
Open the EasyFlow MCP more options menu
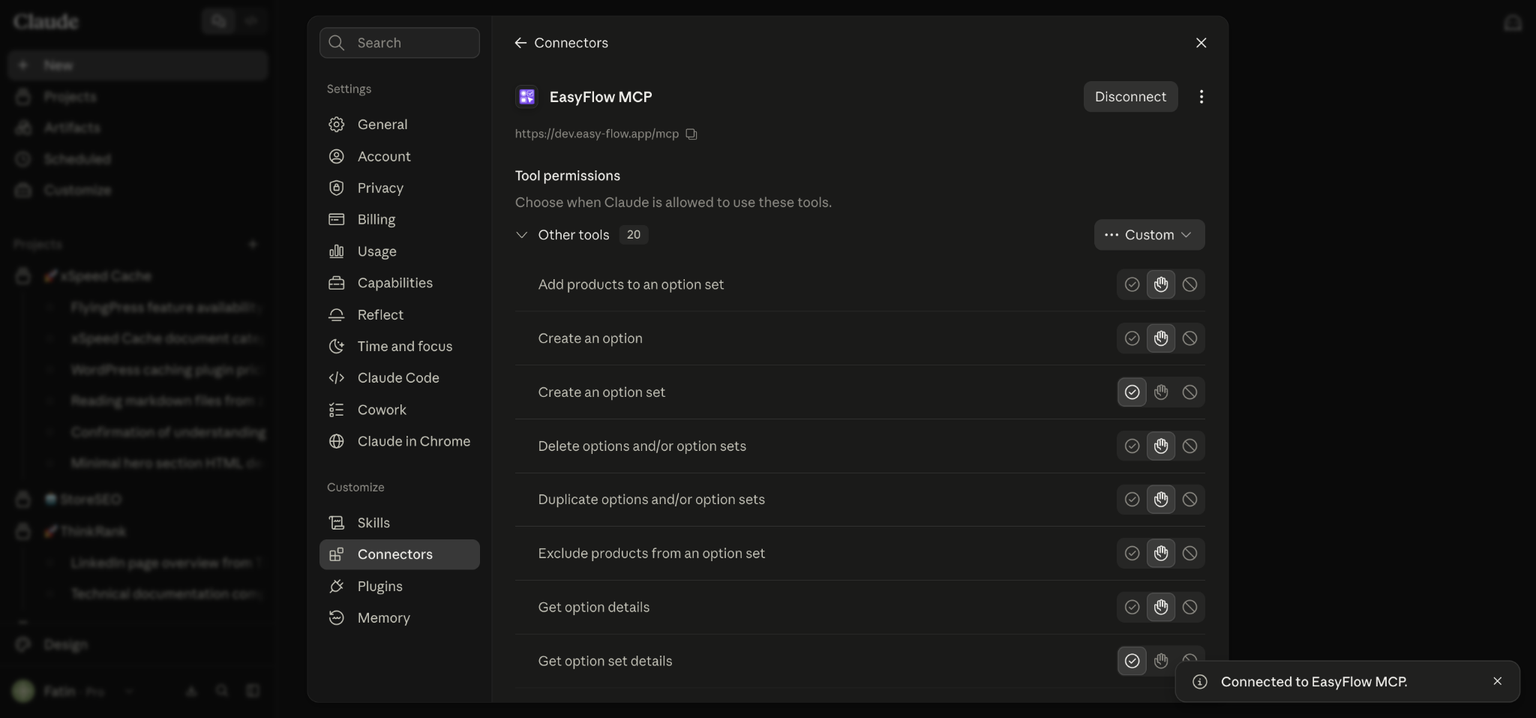(1201, 97)
